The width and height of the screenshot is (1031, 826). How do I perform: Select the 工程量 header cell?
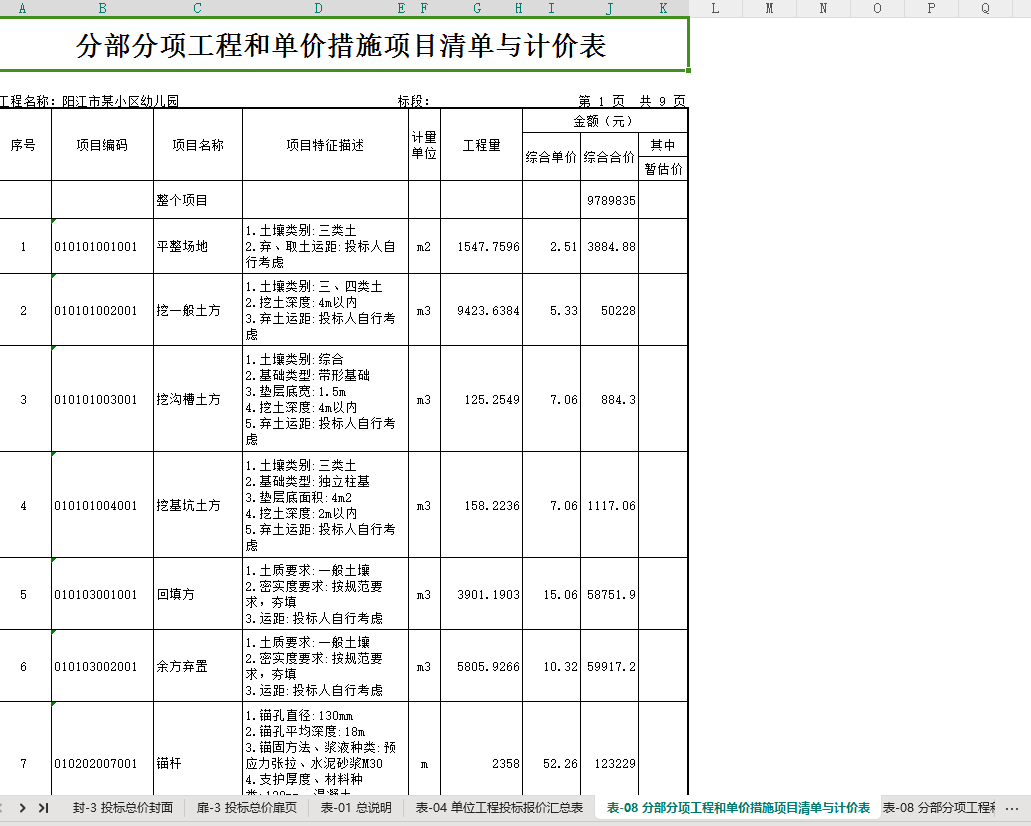click(481, 145)
